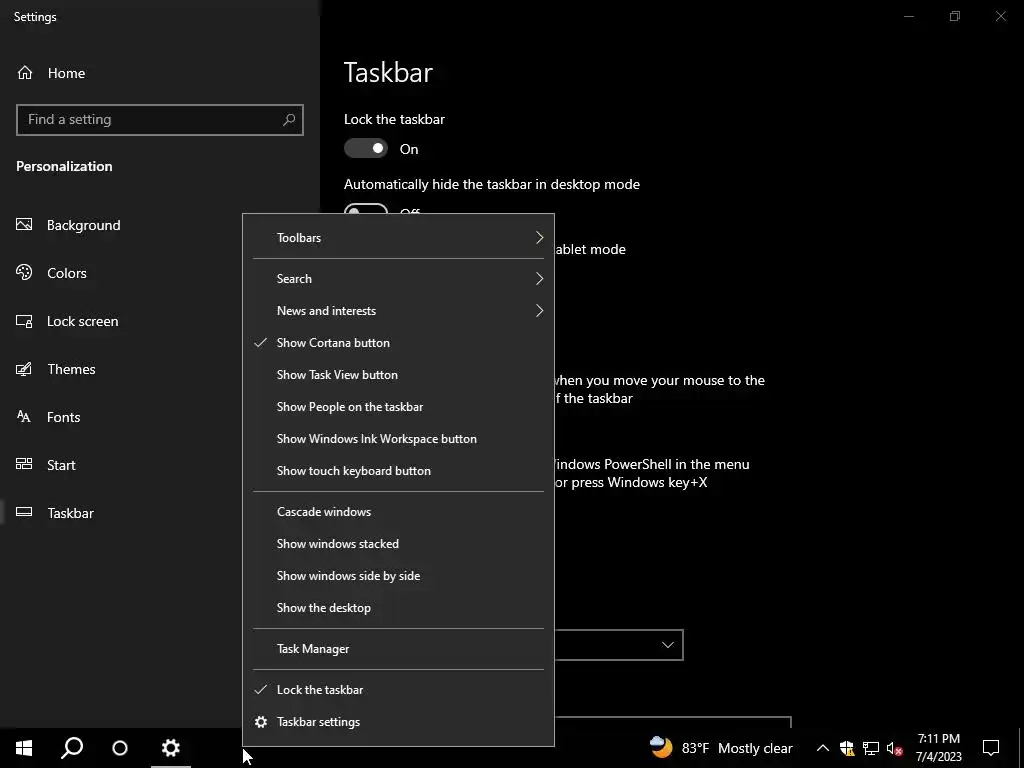Click the muted volume speaker icon
The image size is (1024, 768).
(x=895, y=748)
